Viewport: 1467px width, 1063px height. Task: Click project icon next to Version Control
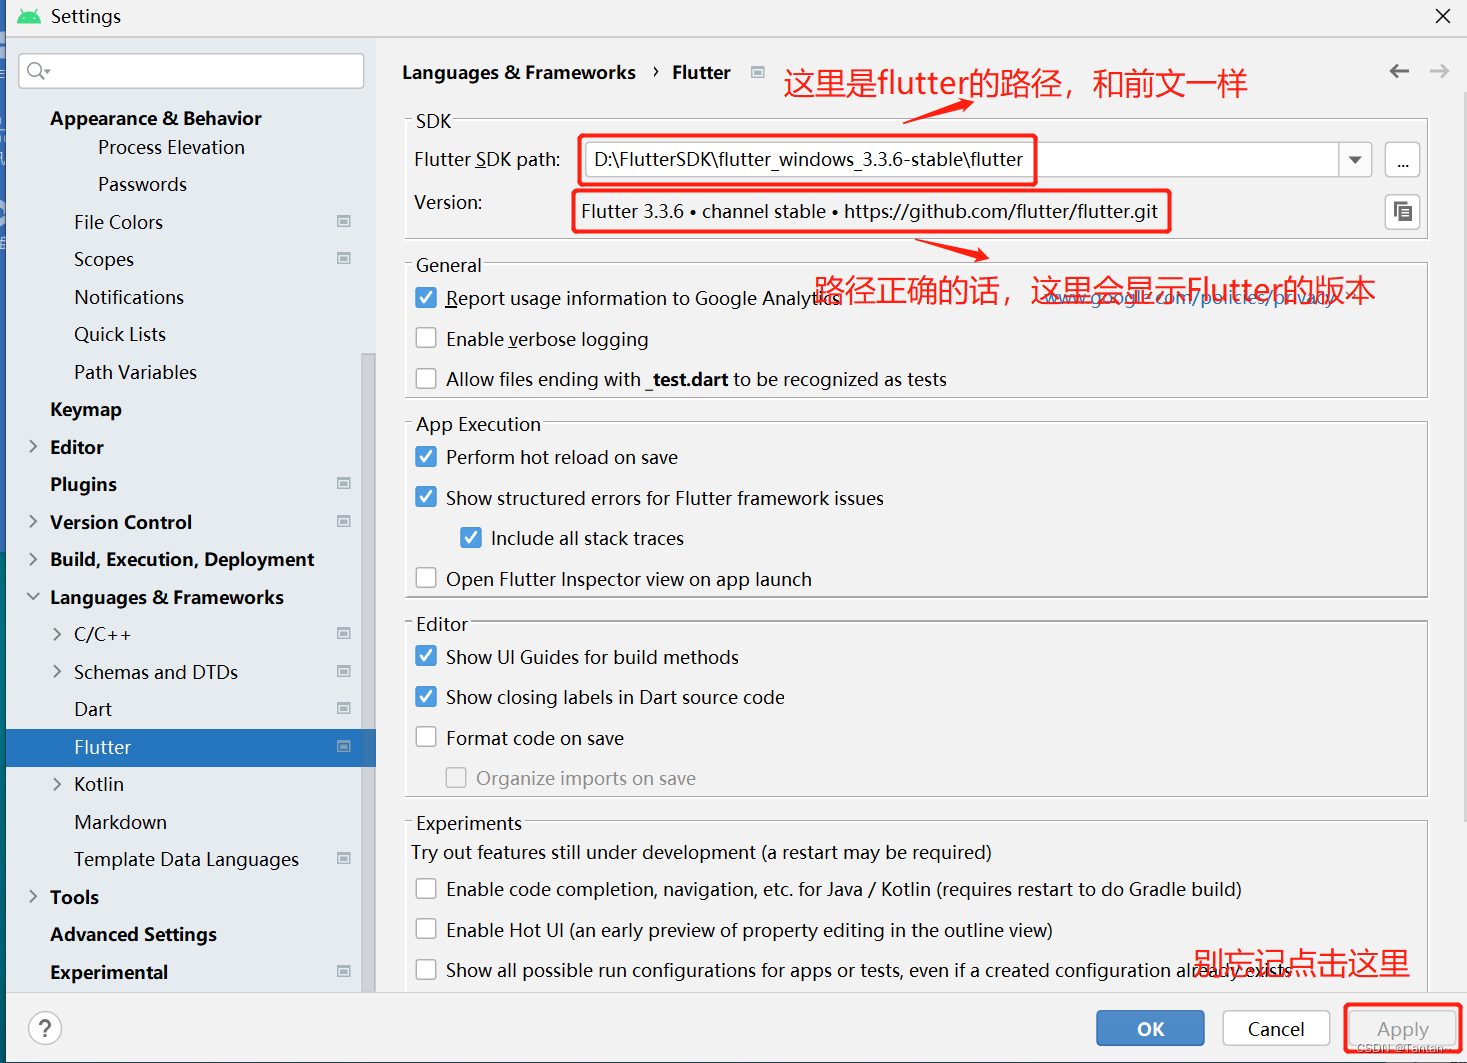click(x=344, y=521)
